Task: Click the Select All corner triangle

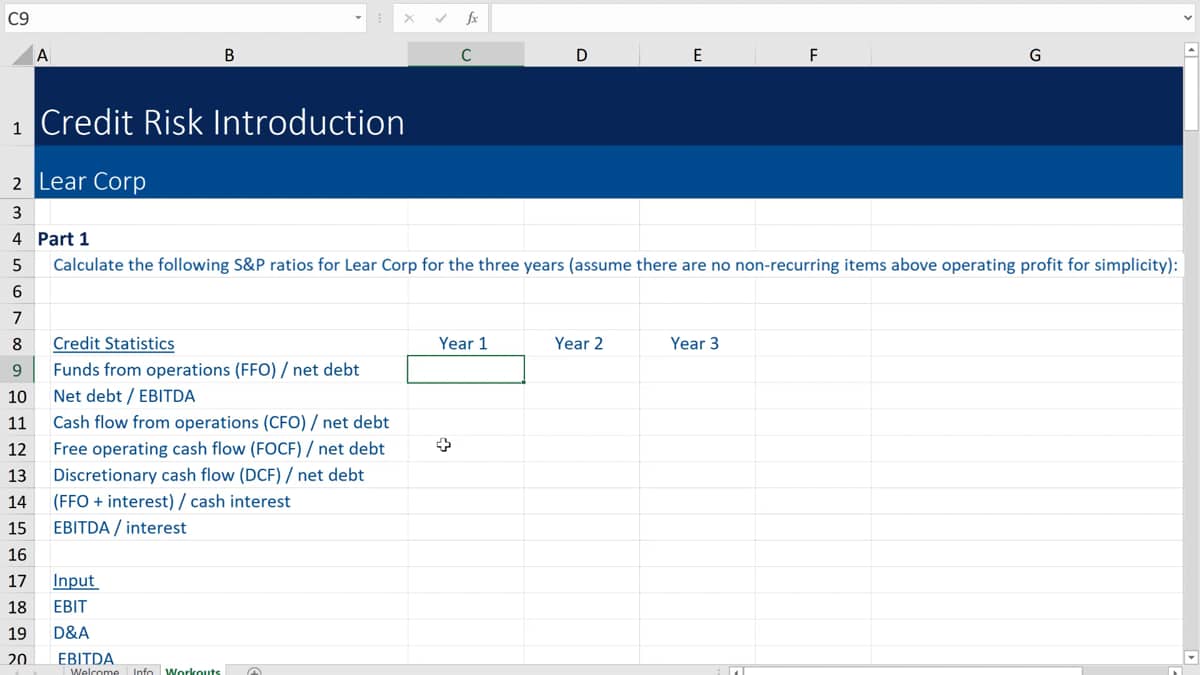Action: coord(21,56)
